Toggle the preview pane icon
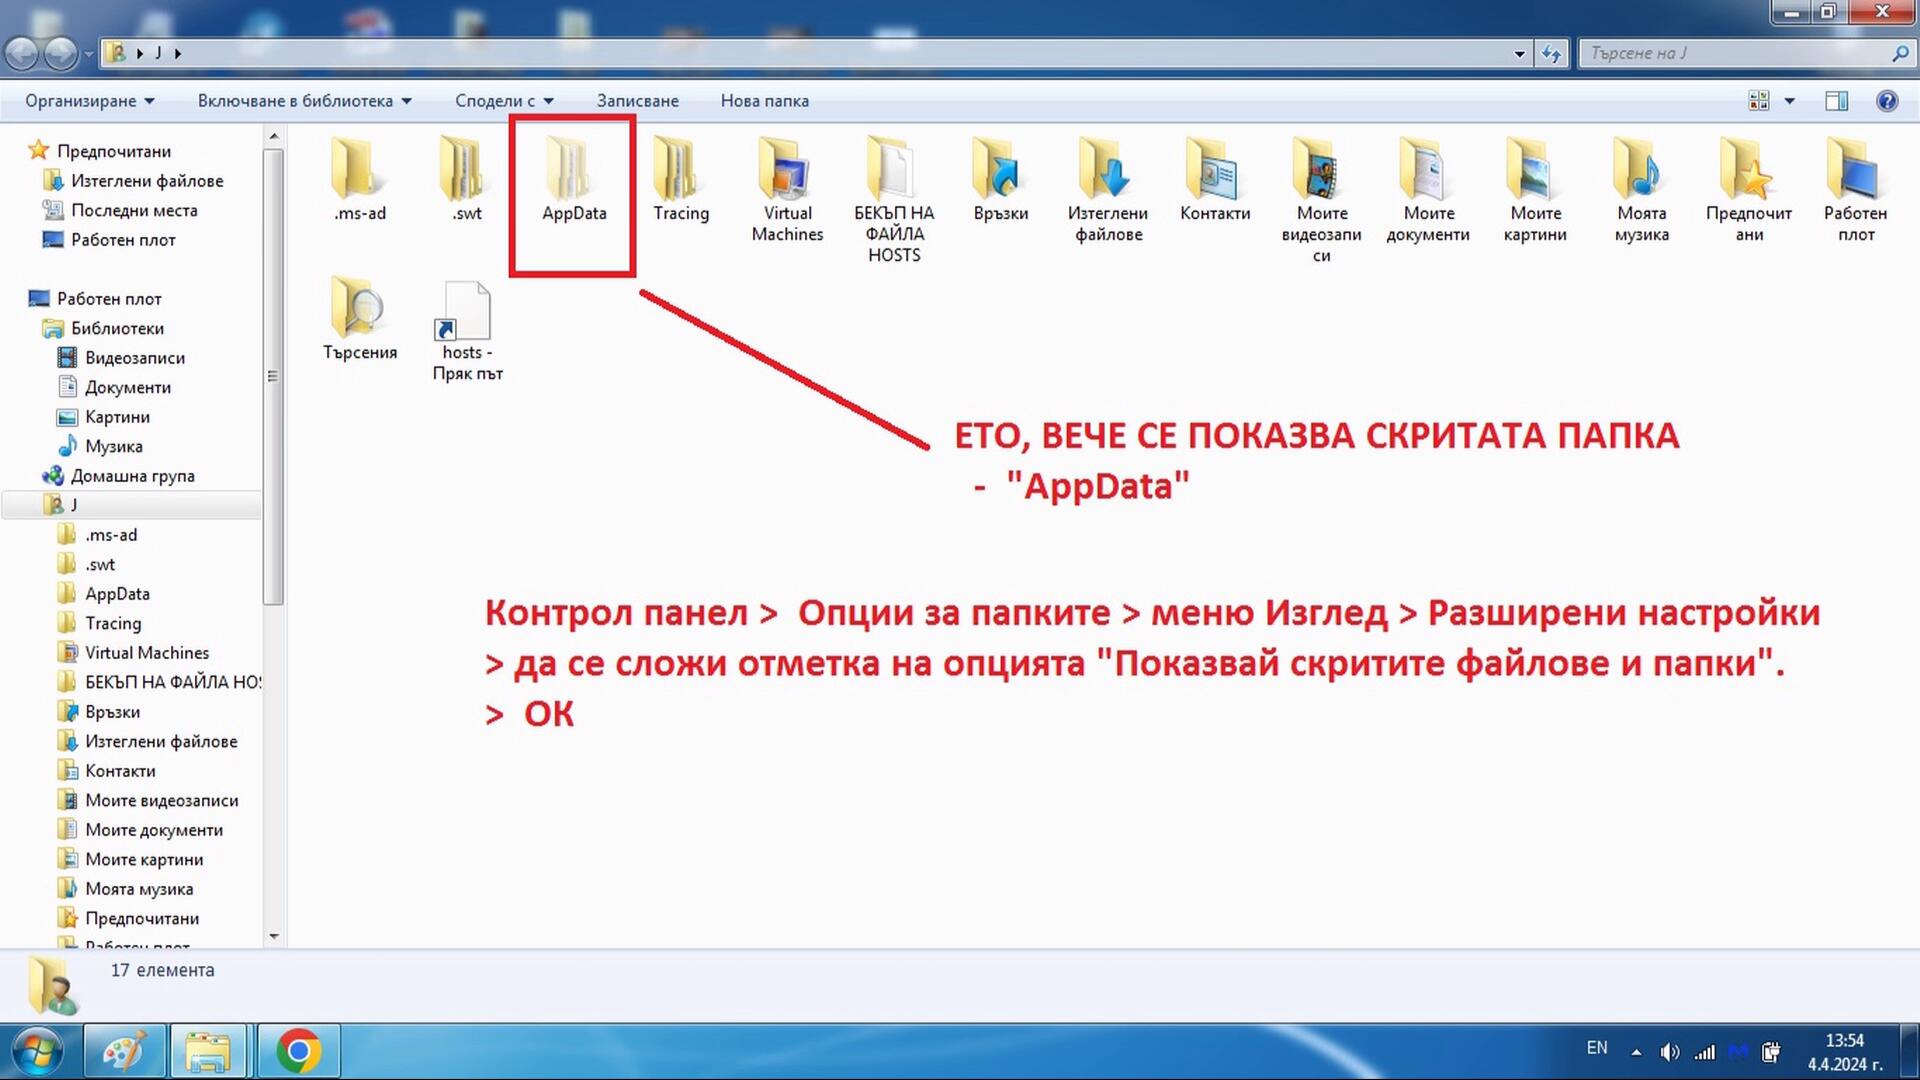The width and height of the screenshot is (1920, 1080). pos(1836,101)
